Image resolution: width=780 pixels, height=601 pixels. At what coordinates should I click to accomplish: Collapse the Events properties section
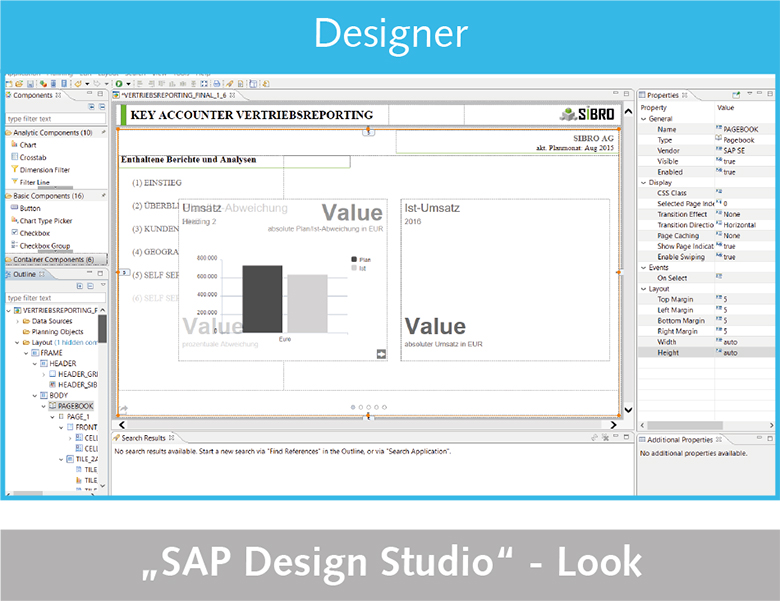644,268
